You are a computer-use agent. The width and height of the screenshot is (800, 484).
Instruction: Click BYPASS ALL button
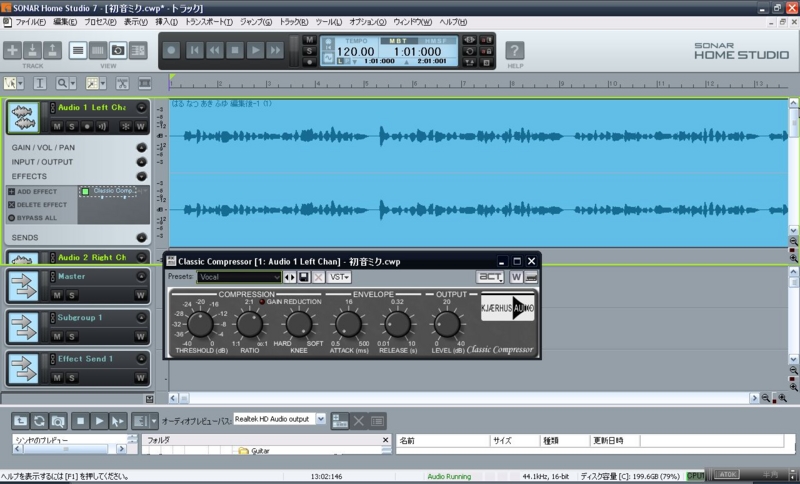(x=32, y=218)
